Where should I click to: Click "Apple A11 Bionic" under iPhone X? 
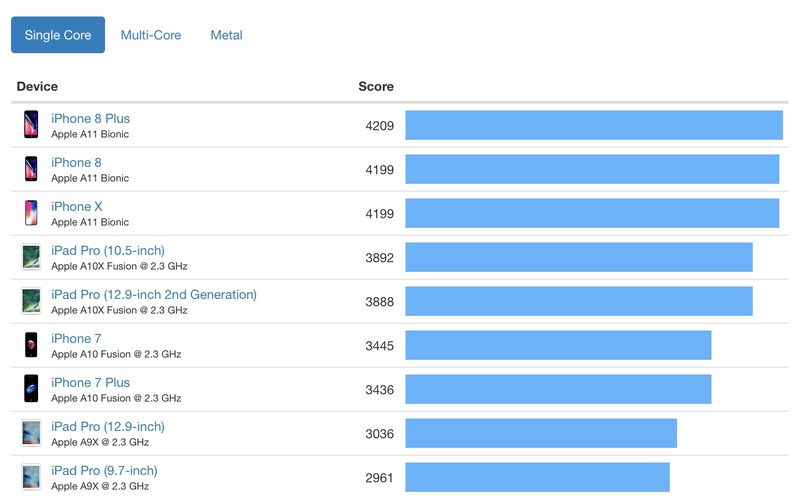(90, 222)
